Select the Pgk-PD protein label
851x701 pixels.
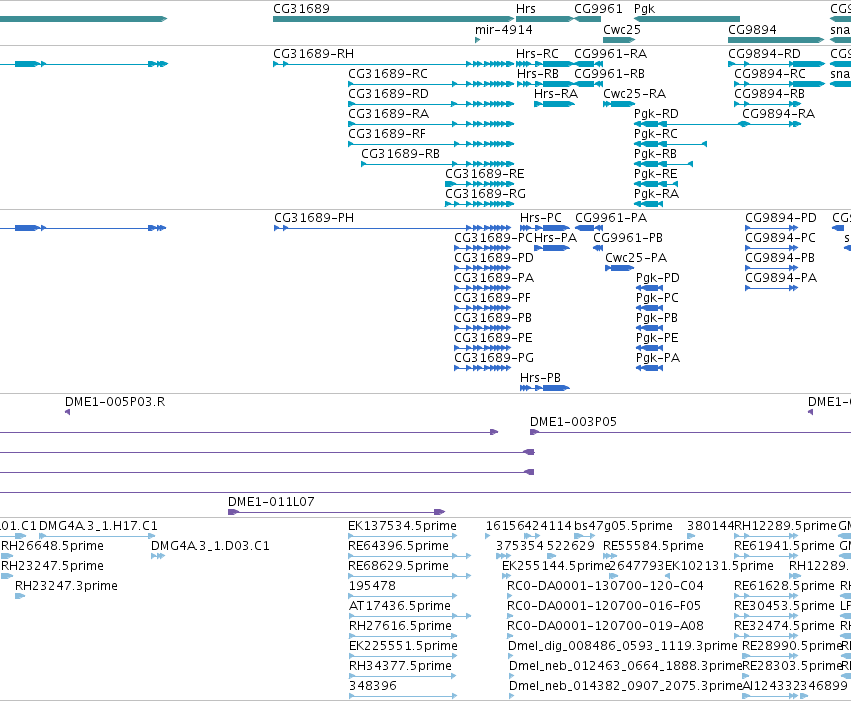point(657,278)
